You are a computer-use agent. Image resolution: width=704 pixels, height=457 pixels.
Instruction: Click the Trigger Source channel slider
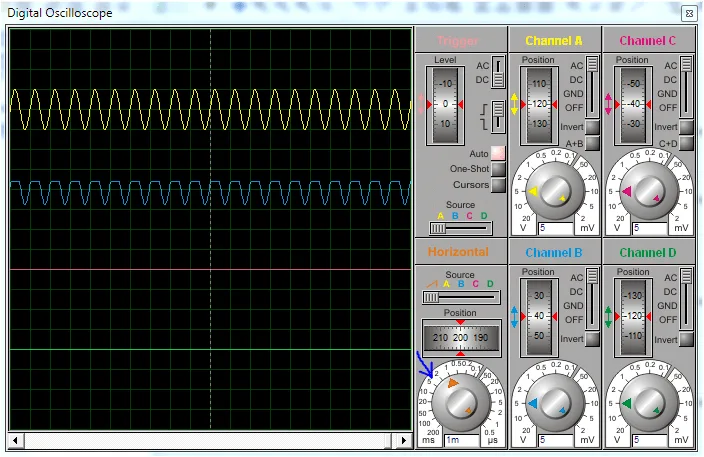coord(460,228)
